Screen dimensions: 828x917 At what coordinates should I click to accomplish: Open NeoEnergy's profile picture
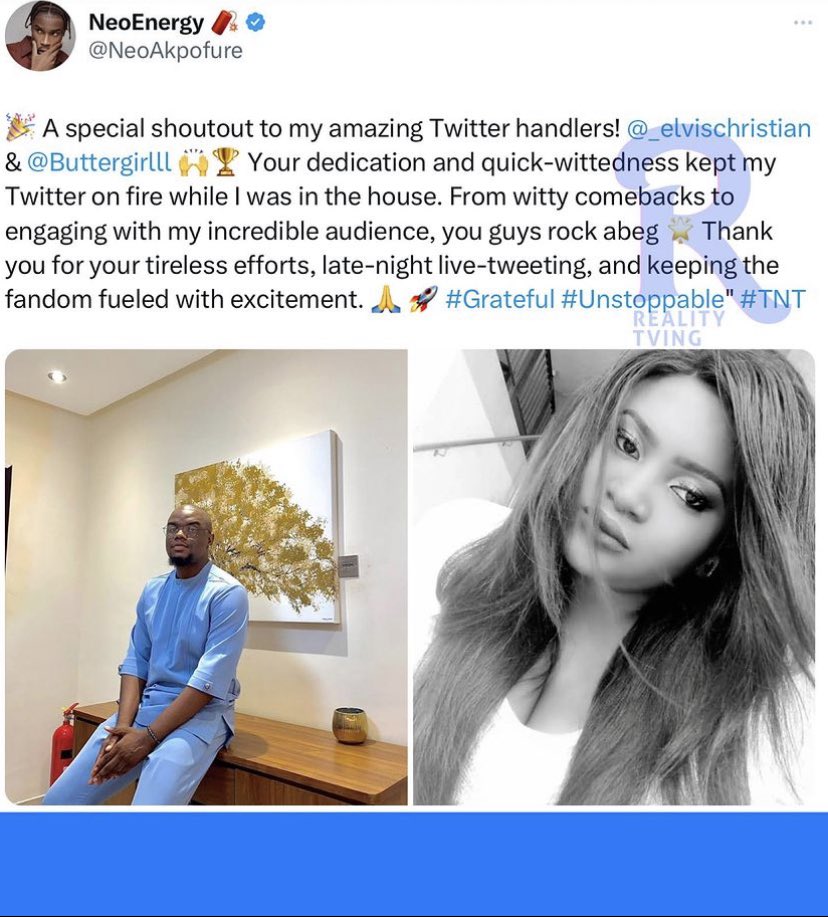point(40,36)
